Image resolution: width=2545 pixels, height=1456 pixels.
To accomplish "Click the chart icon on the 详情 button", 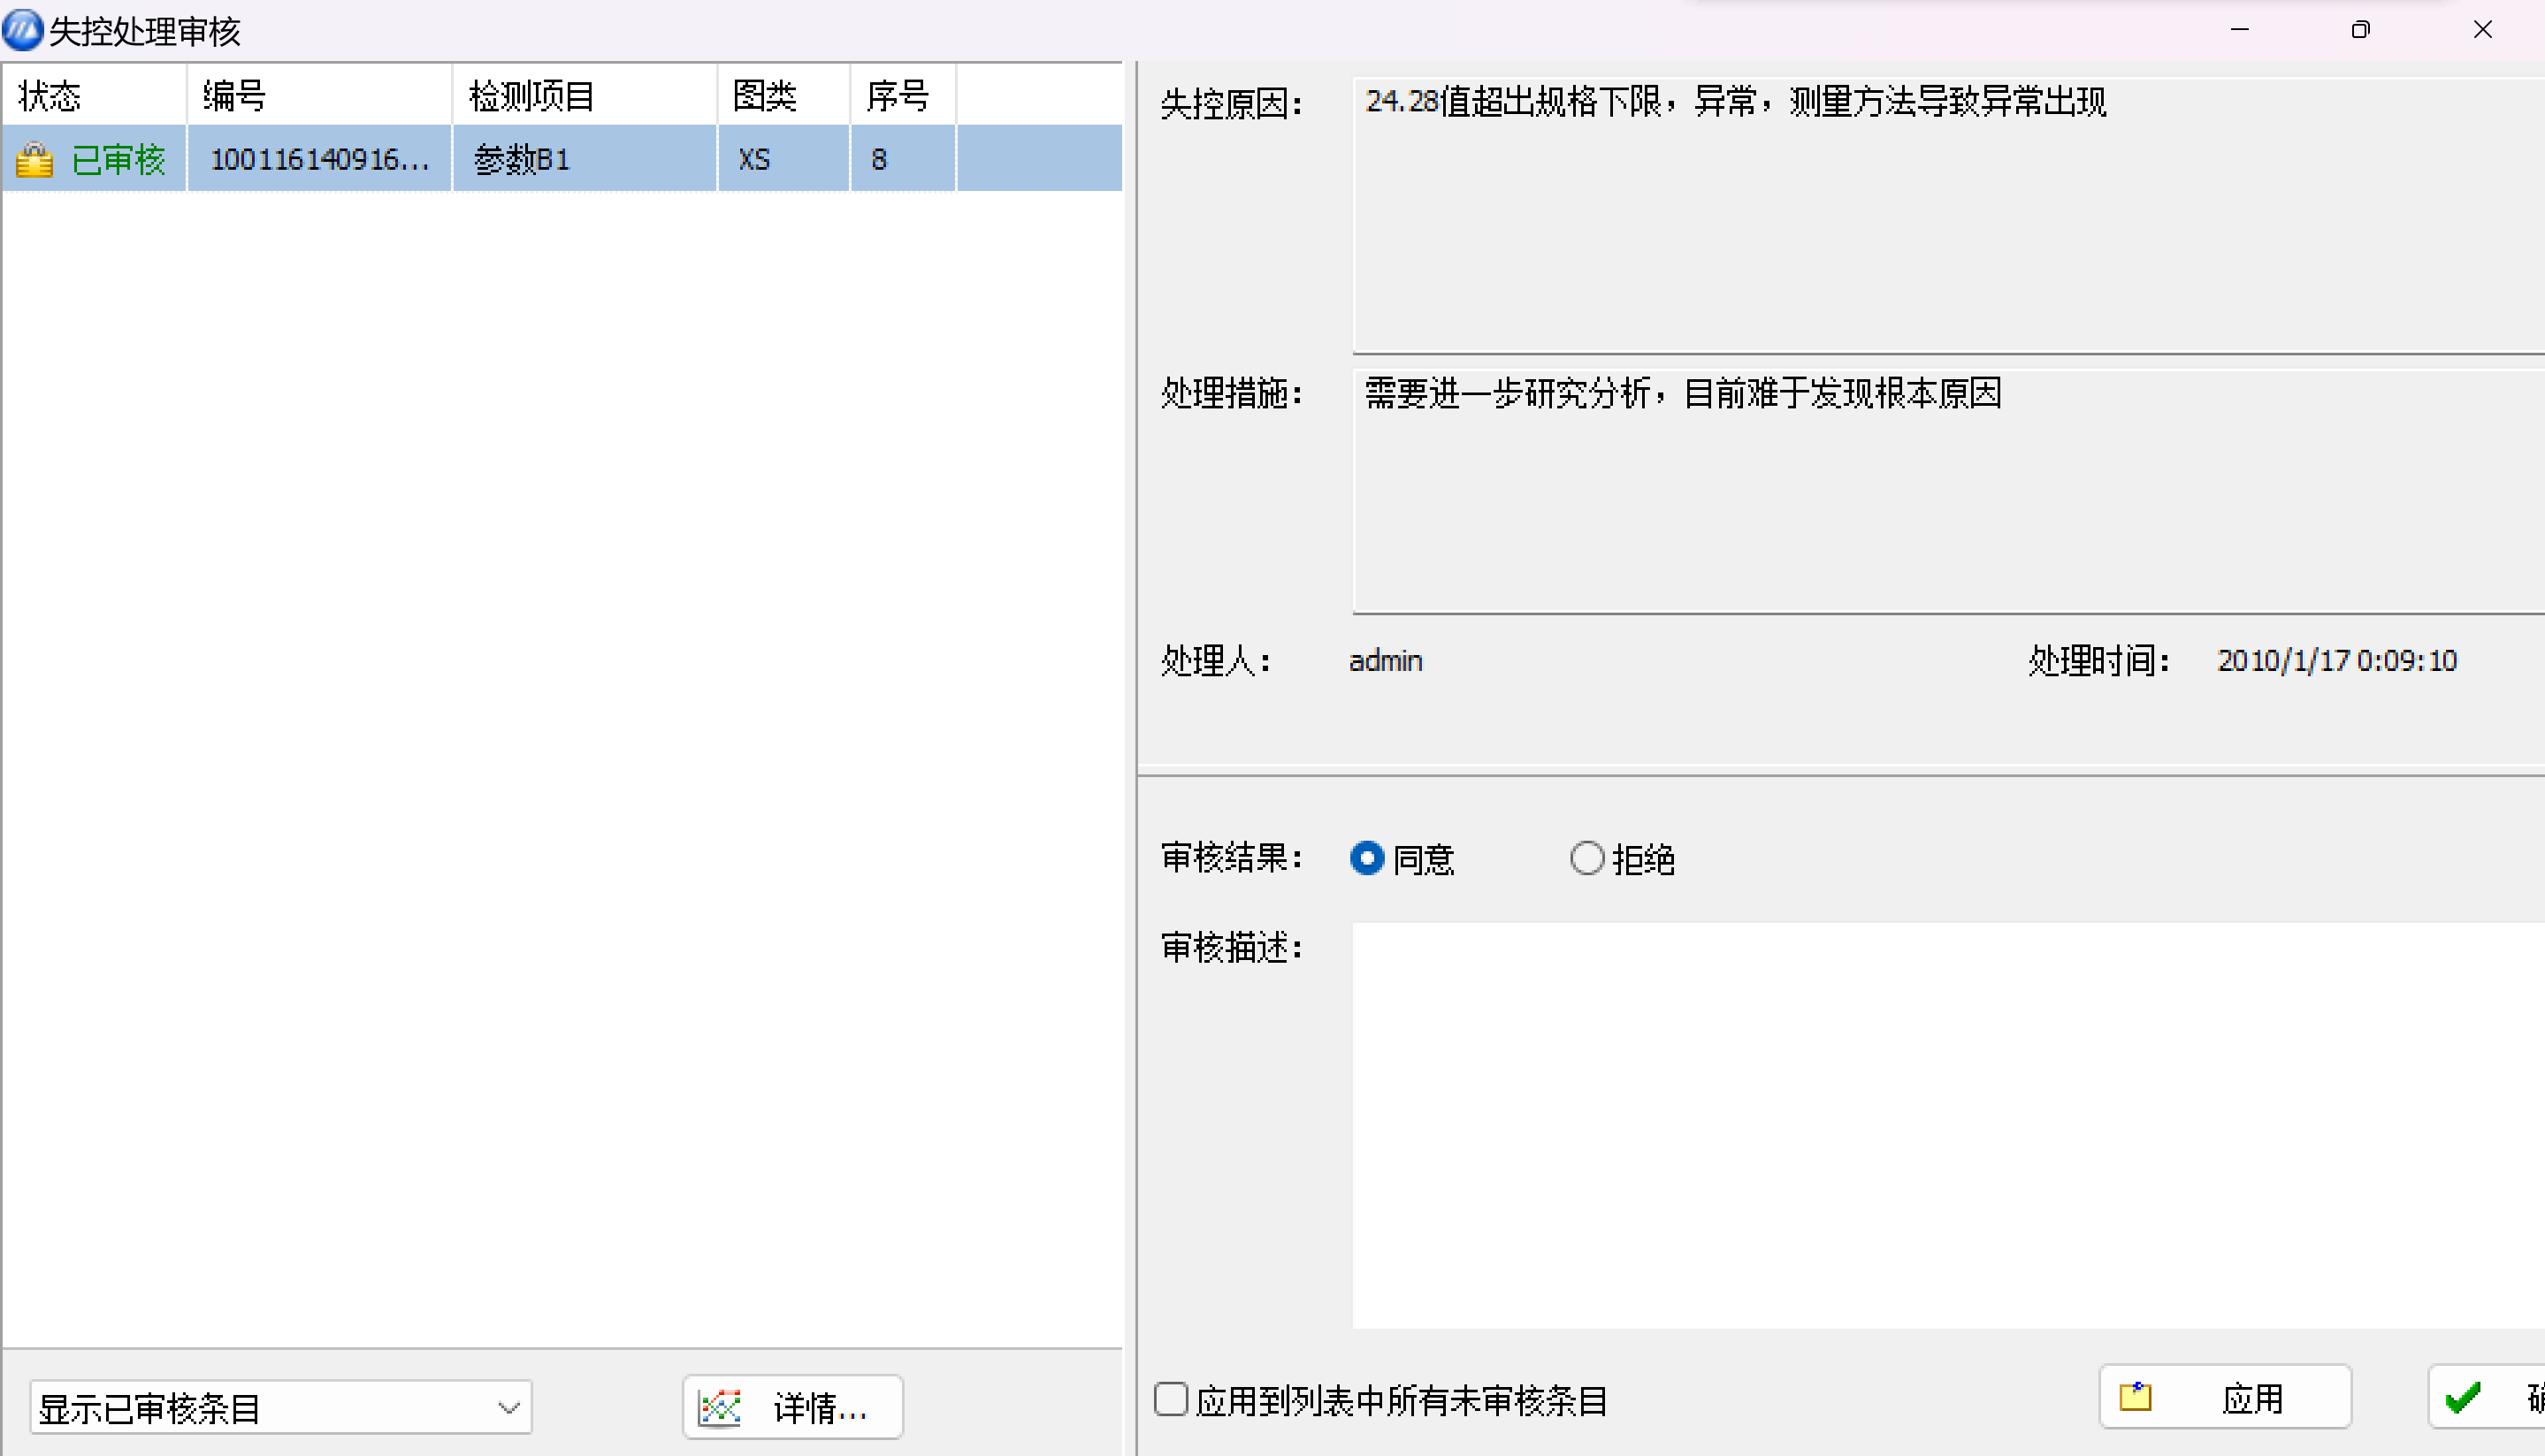I will [720, 1407].
